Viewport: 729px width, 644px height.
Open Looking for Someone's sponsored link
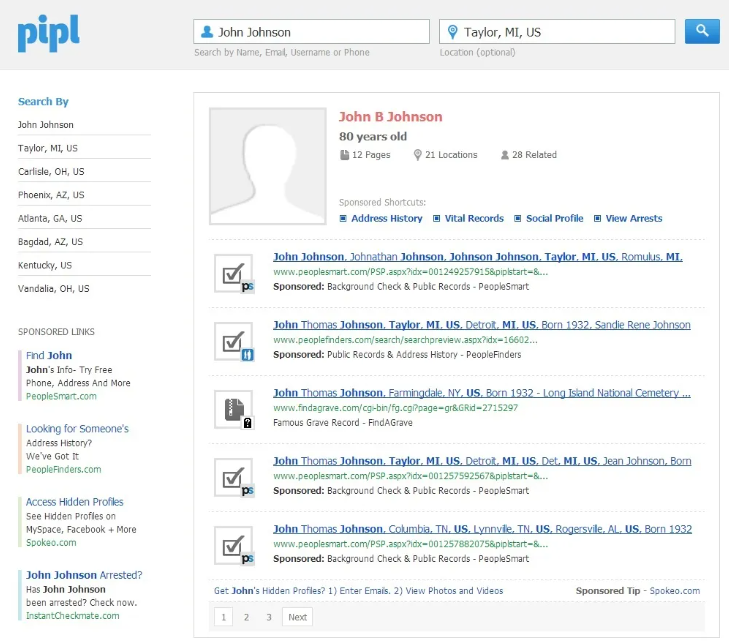(x=77, y=429)
